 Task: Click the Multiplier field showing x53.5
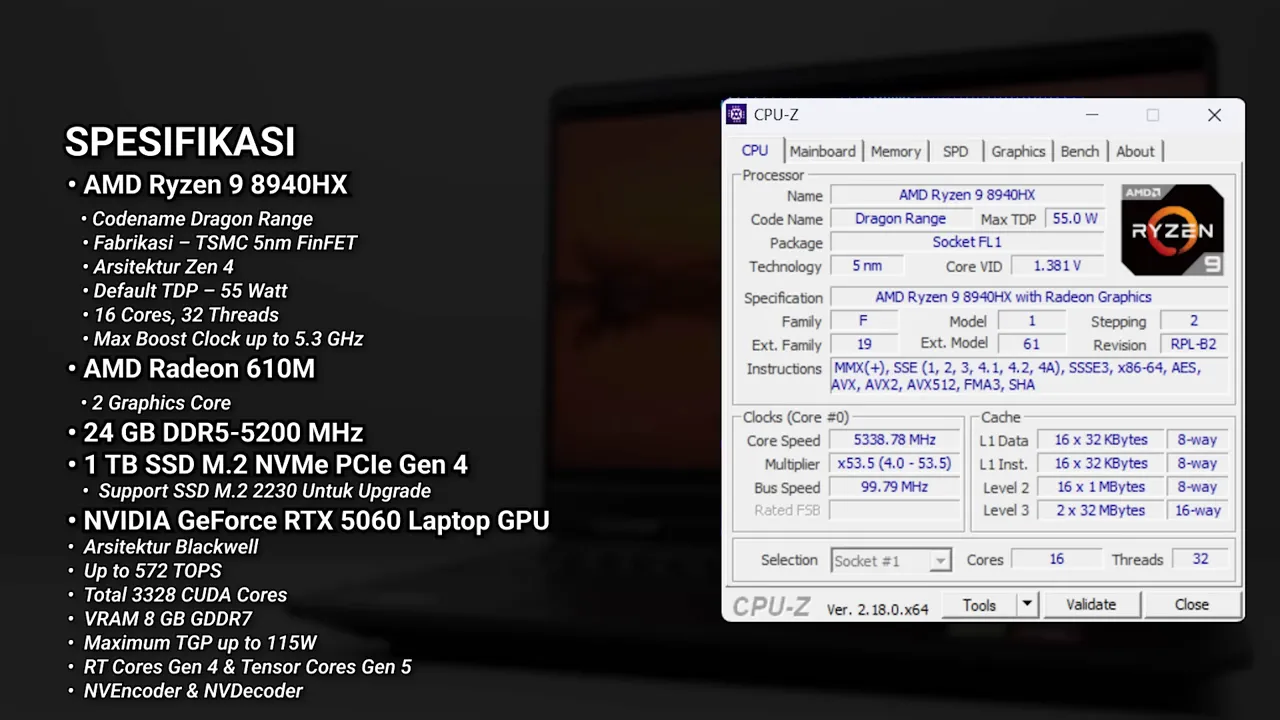pyautogui.click(x=893, y=463)
